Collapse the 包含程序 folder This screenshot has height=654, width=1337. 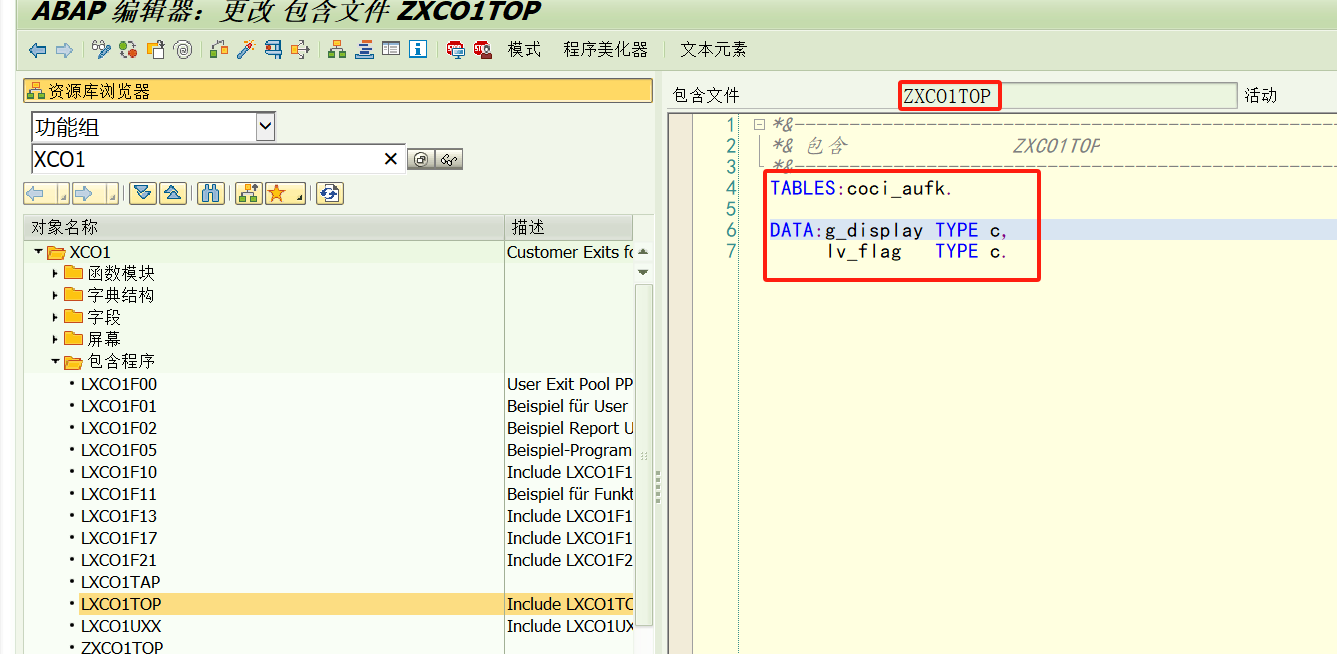[x=55, y=361]
